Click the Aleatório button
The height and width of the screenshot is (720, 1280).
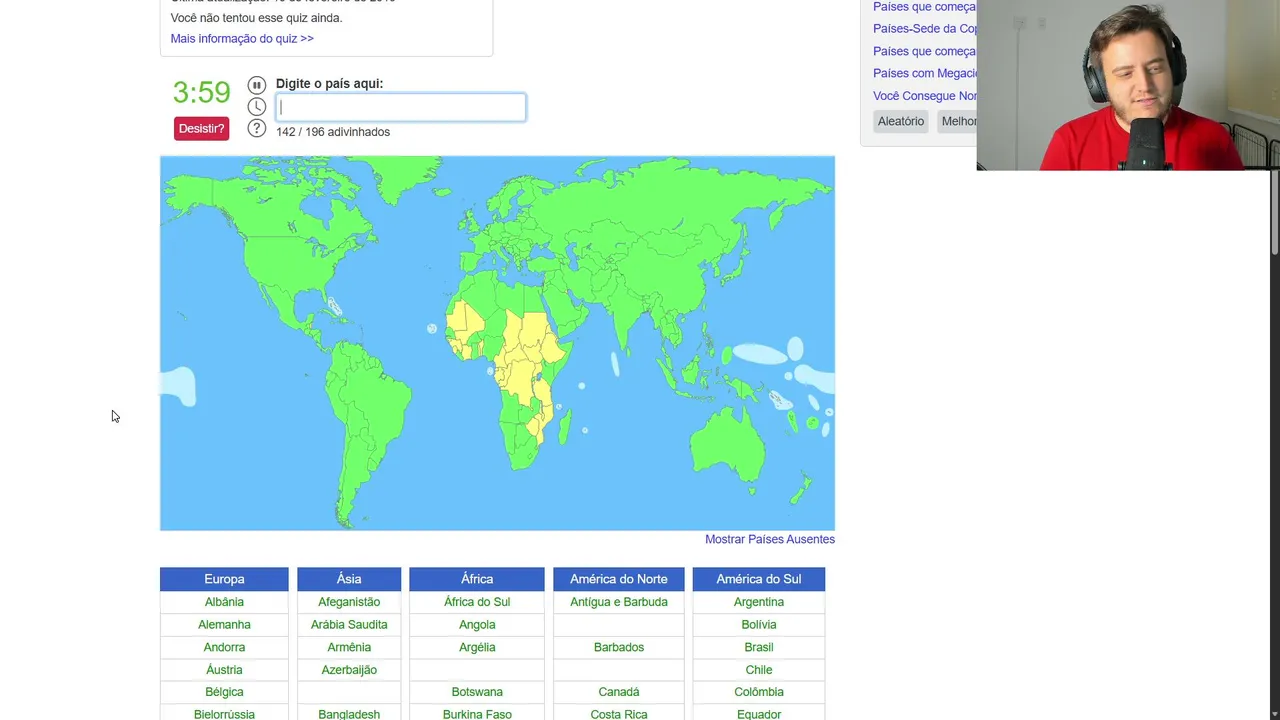[x=901, y=121]
